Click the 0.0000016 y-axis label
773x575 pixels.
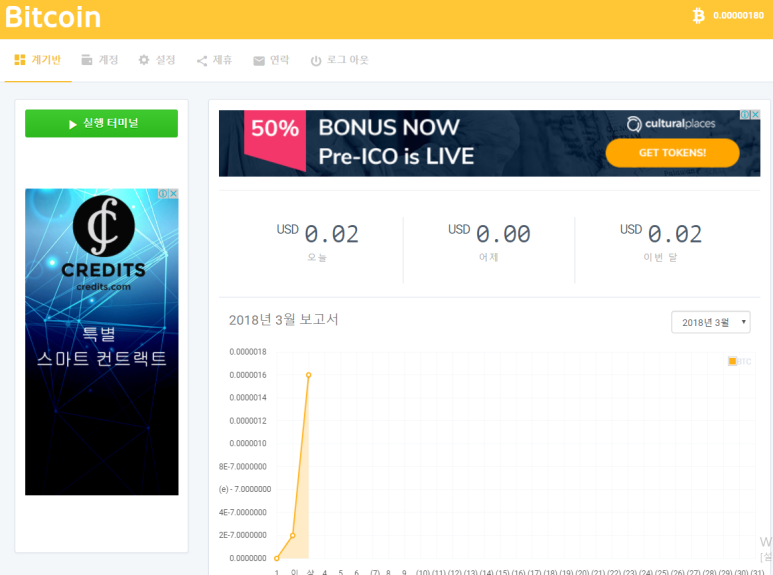[x=248, y=375]
